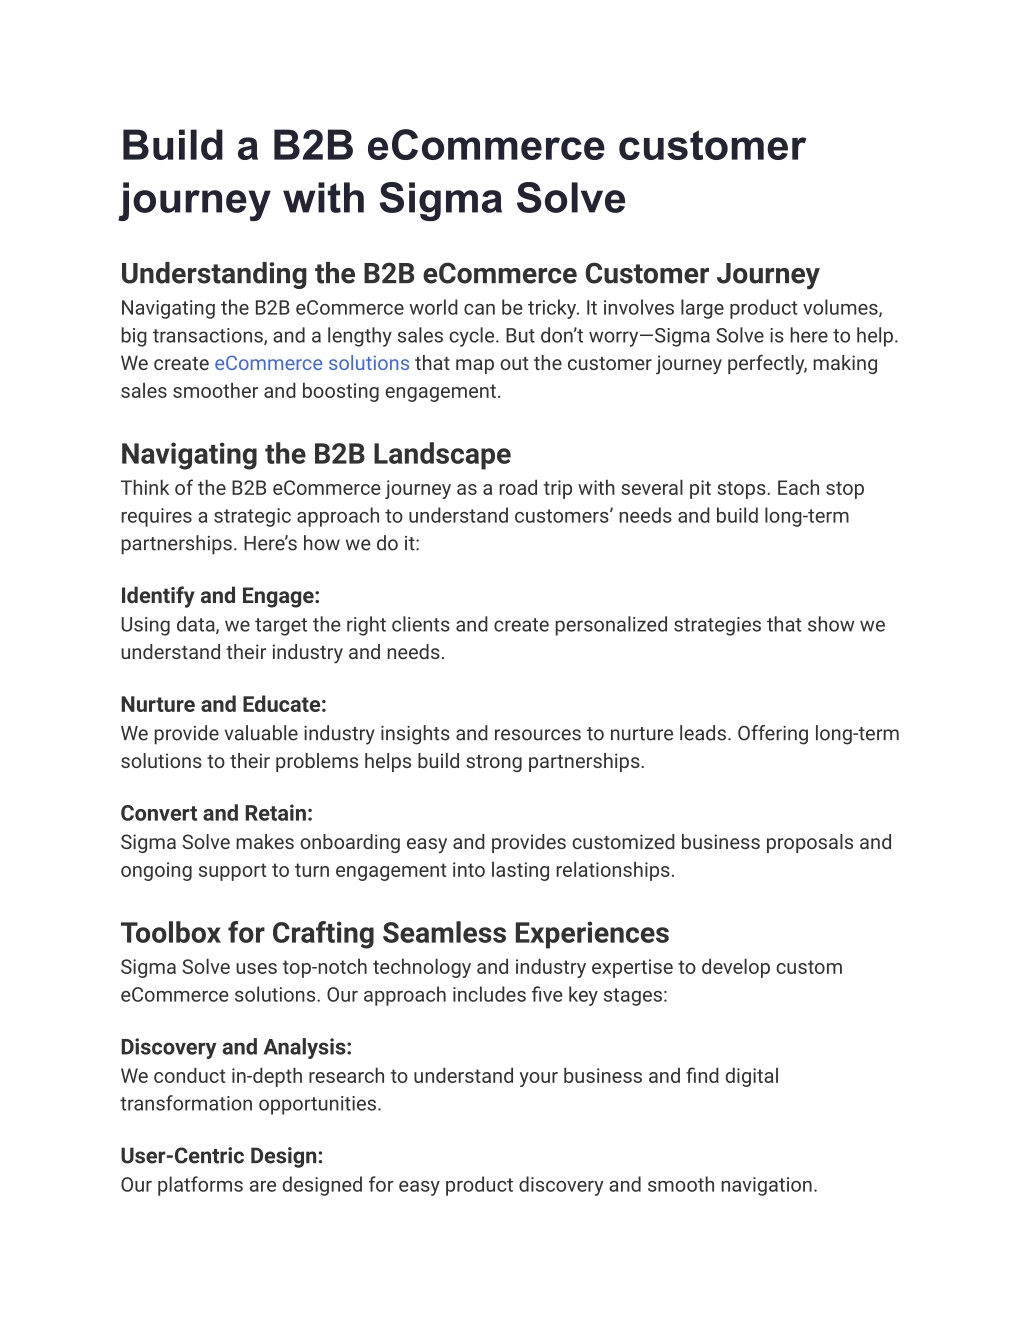Click the sentence starting 'Using data, we target'

[x=502, y=638]
